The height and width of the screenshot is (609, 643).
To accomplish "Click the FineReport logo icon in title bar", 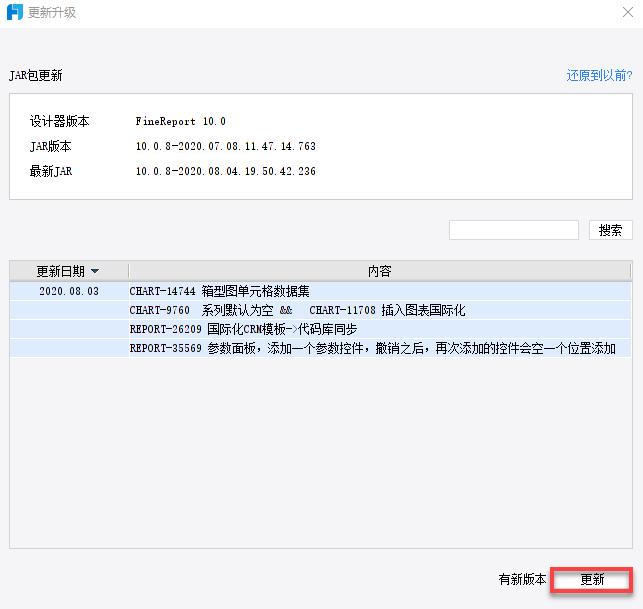I will point(15,12).
